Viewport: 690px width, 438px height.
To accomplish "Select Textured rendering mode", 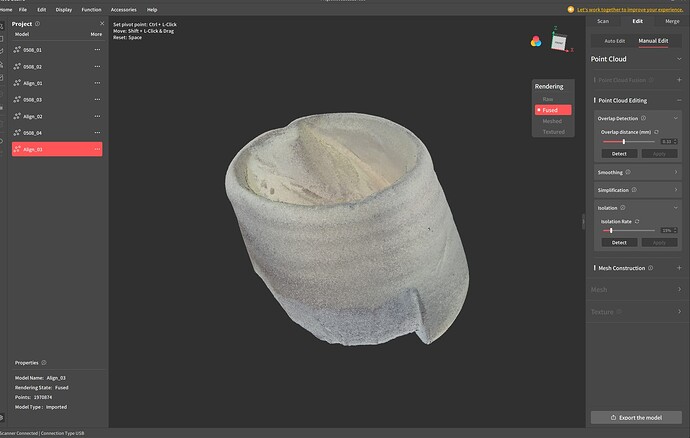I will 553,132.
